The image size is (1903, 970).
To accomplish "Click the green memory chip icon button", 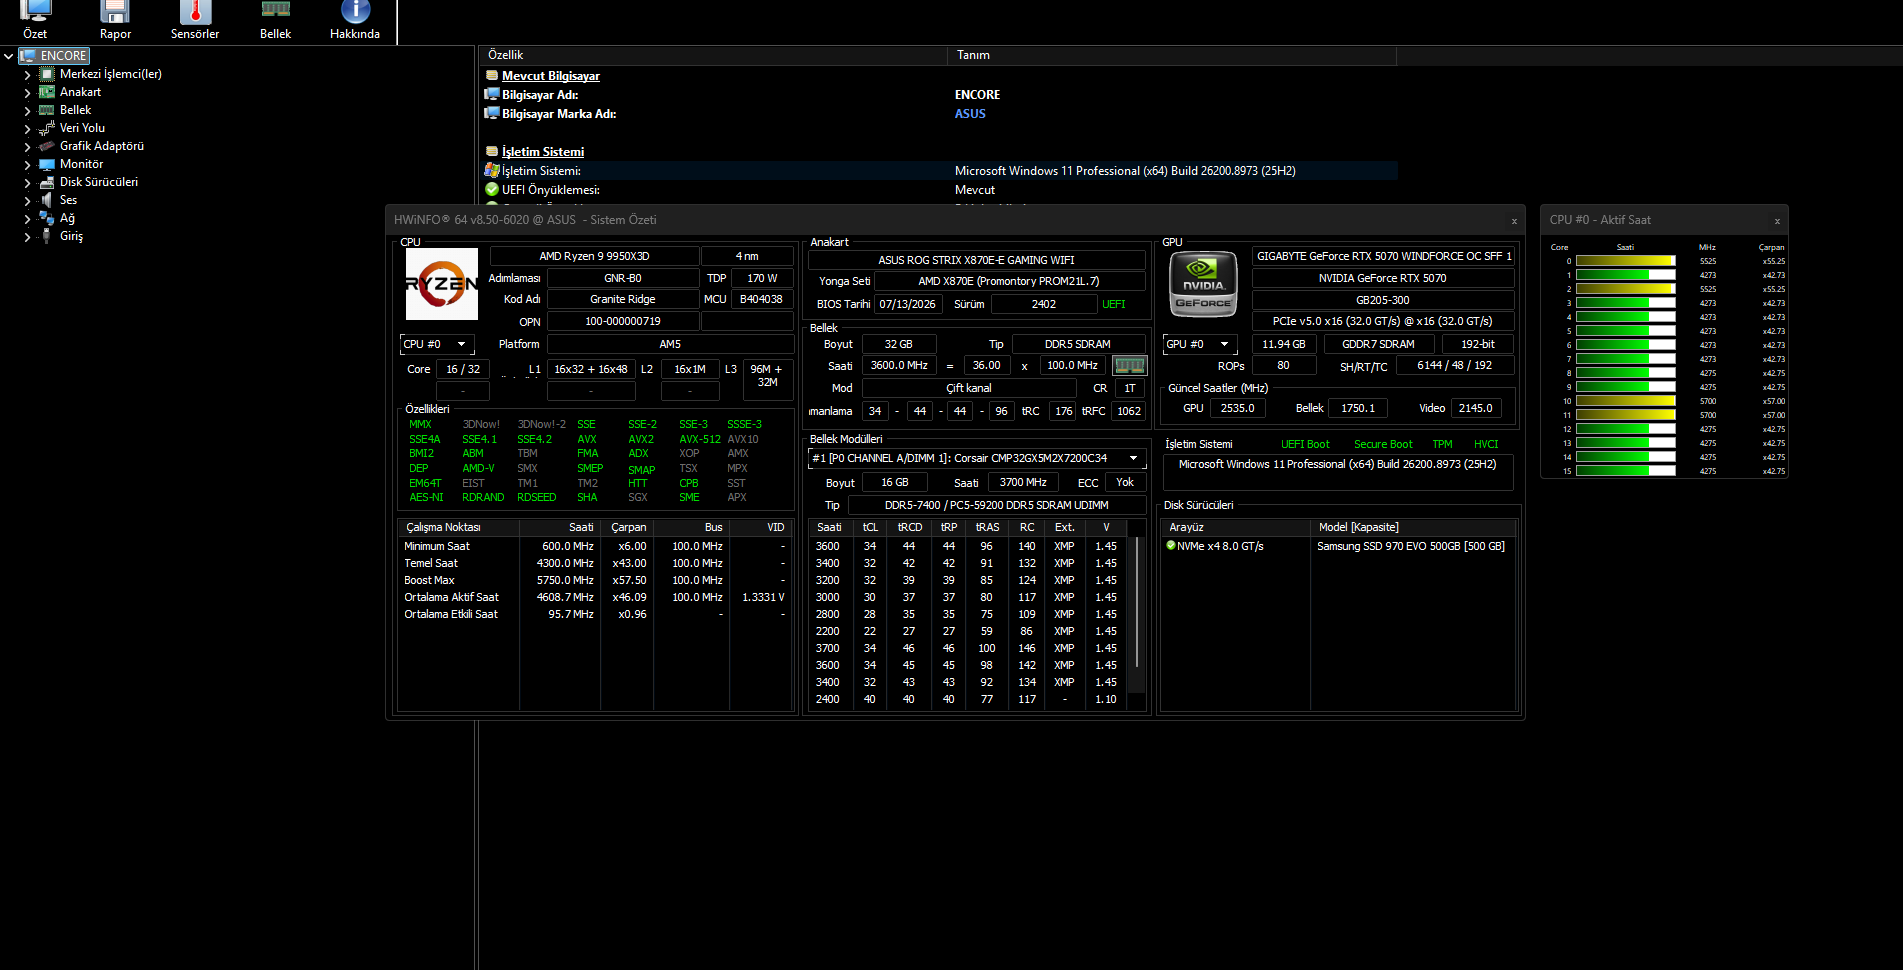I will pos(1130,366).
